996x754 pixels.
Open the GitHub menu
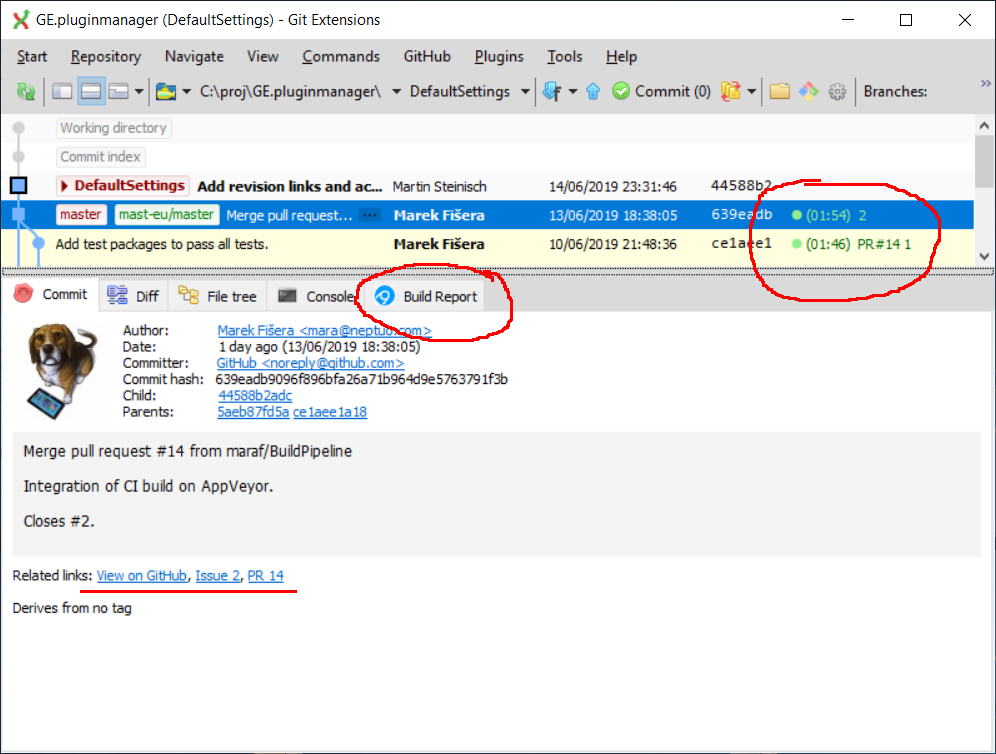point(426,56)
